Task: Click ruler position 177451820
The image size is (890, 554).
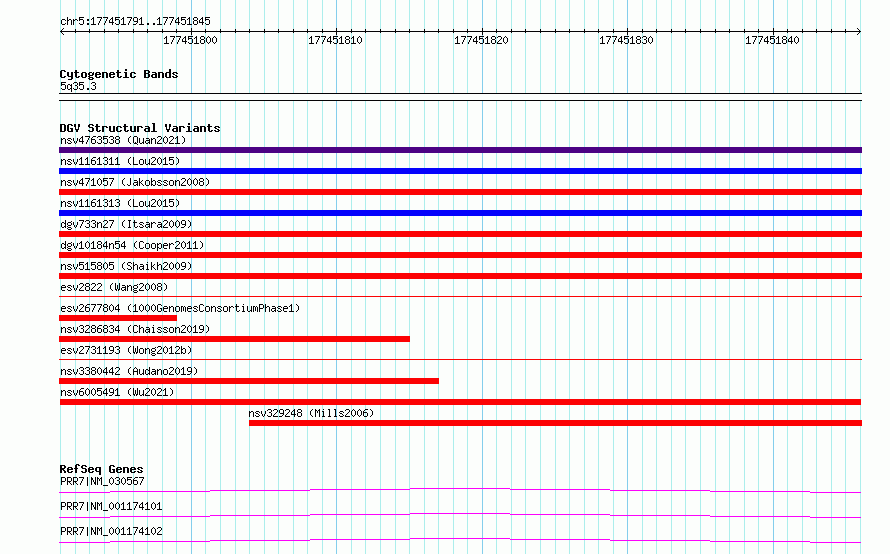Action: (x=481, y=40)
